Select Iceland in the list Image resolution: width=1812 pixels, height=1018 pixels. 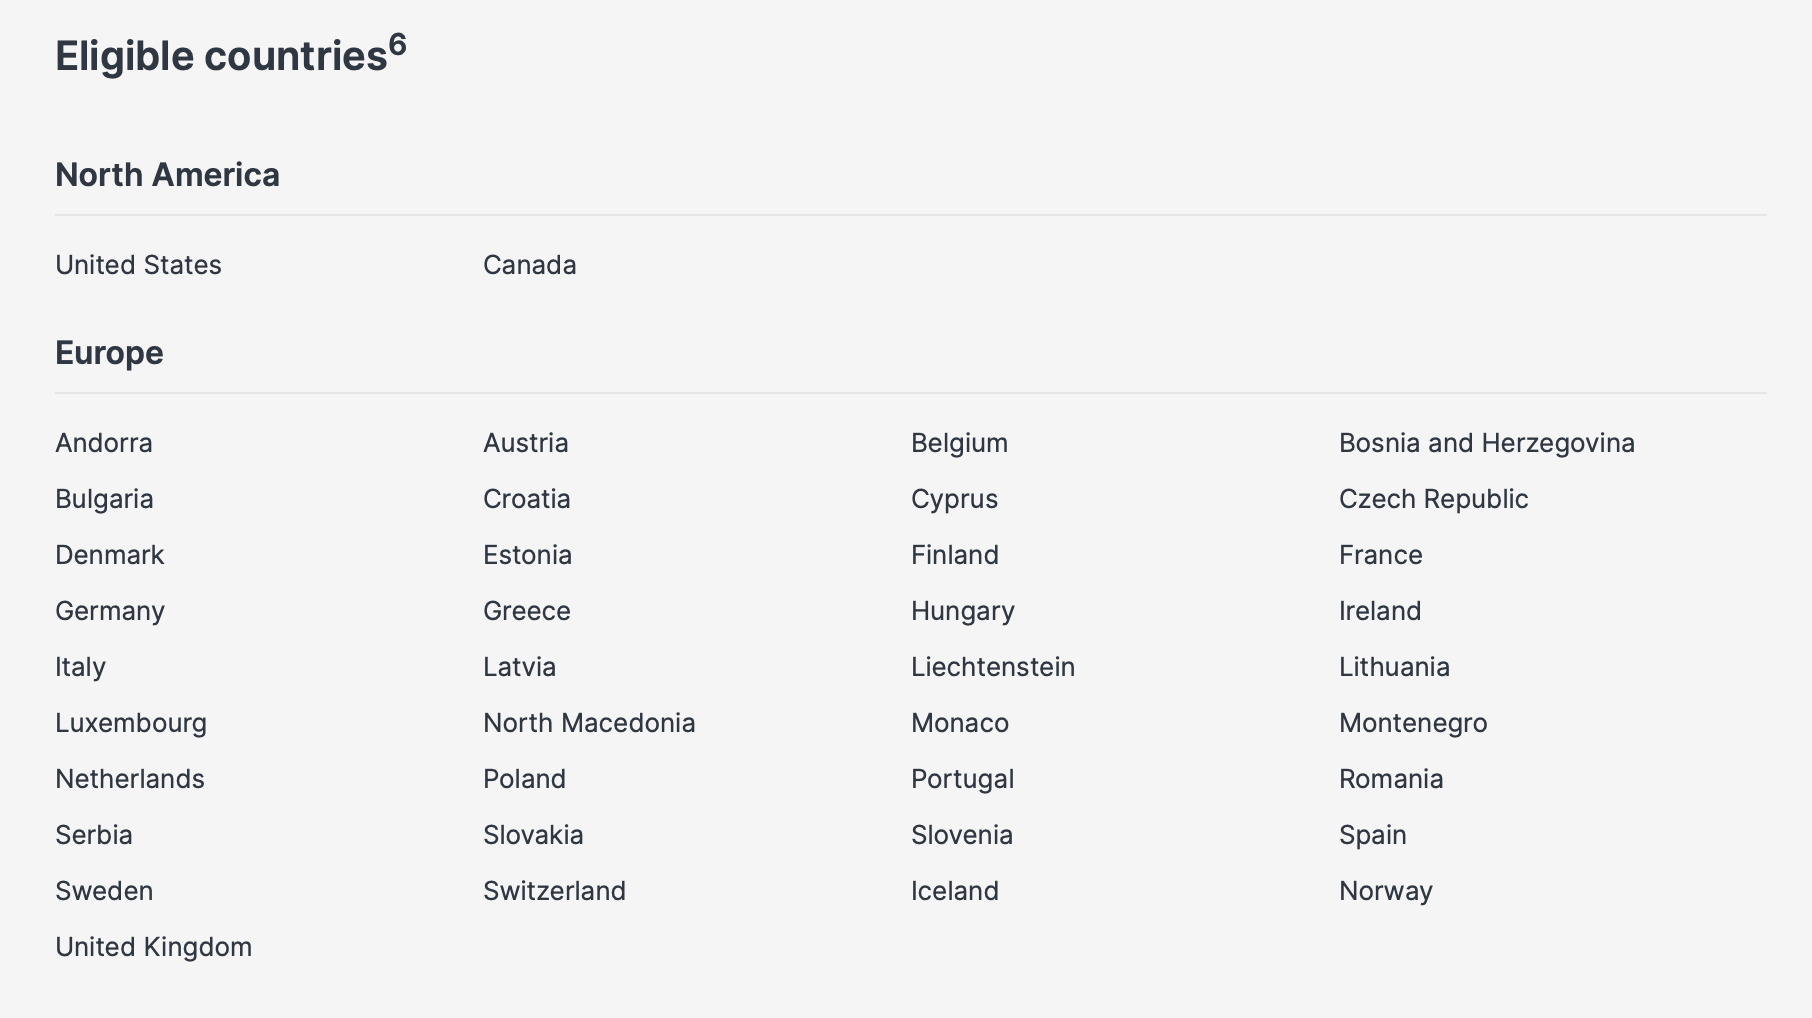point(954,891)
